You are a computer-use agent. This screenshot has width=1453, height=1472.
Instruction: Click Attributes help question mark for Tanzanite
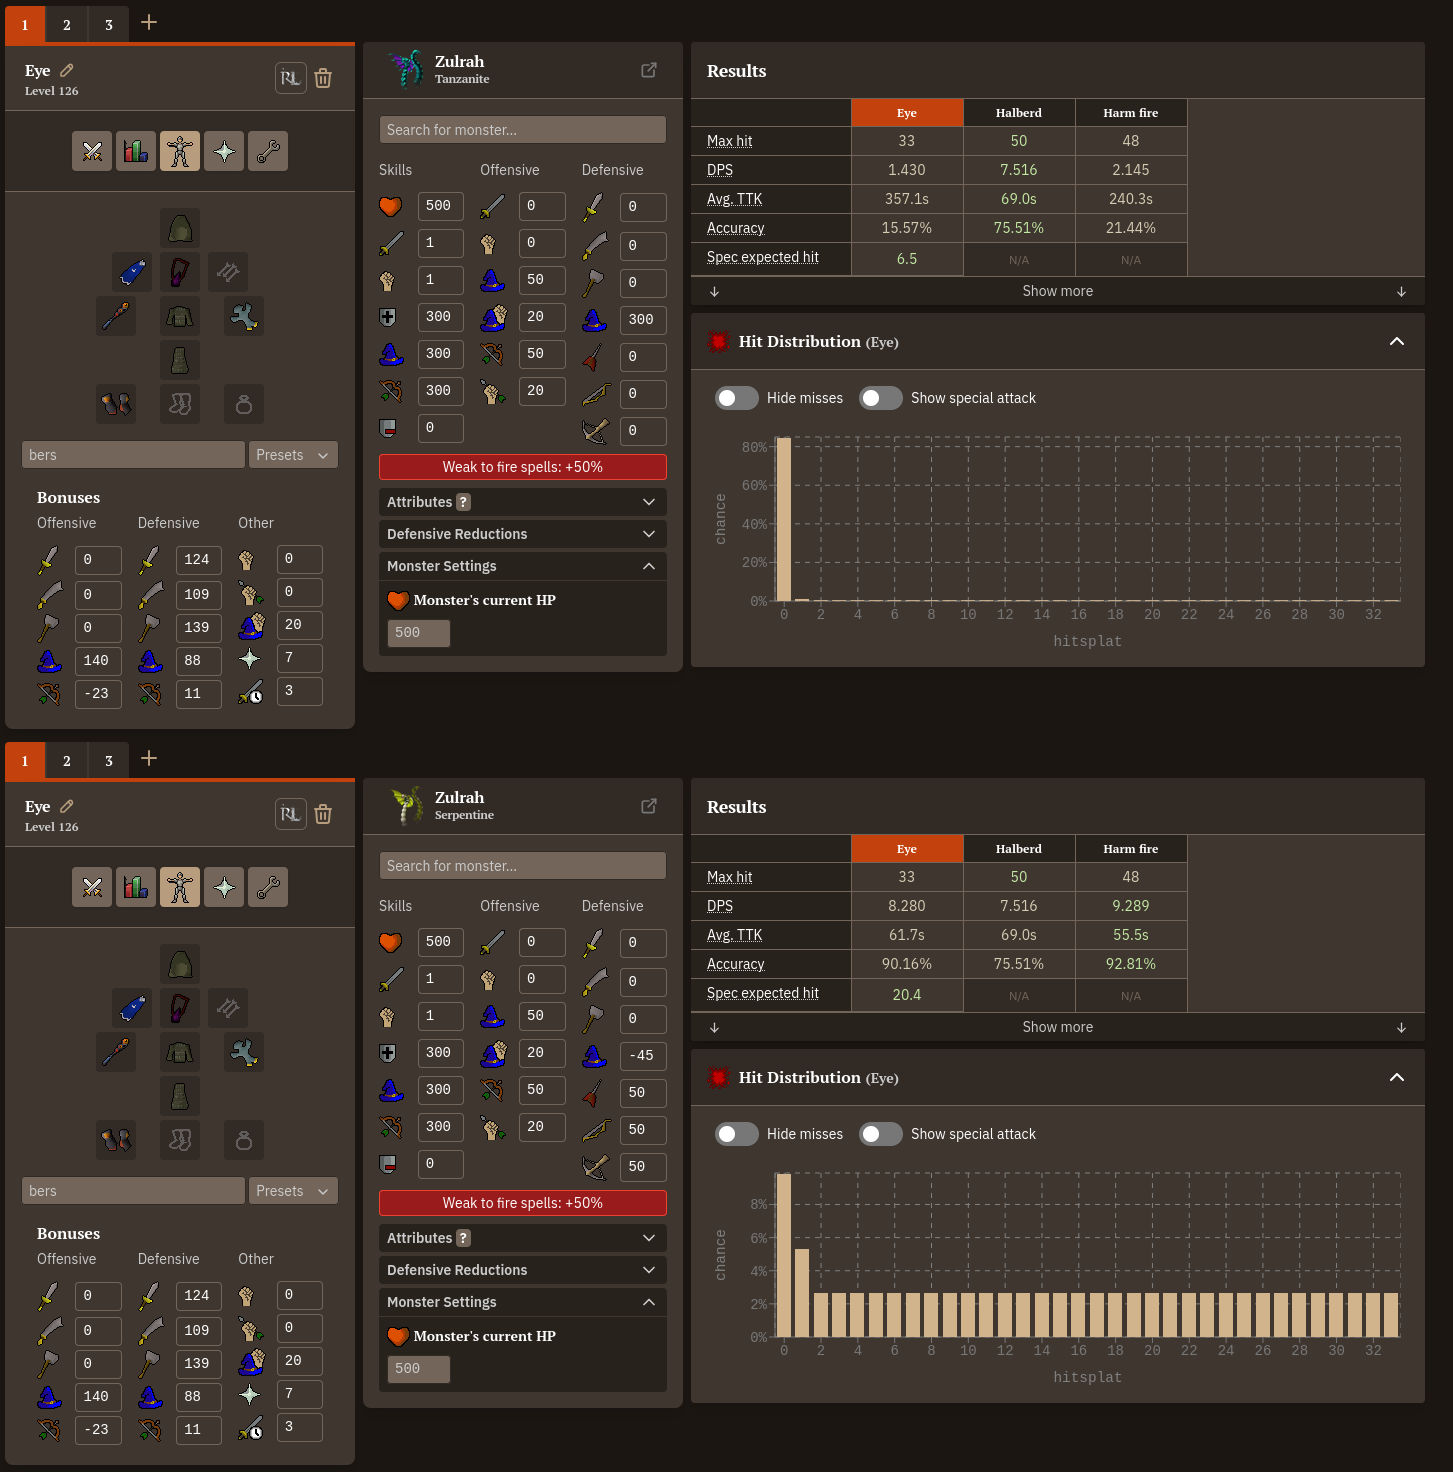463,502
